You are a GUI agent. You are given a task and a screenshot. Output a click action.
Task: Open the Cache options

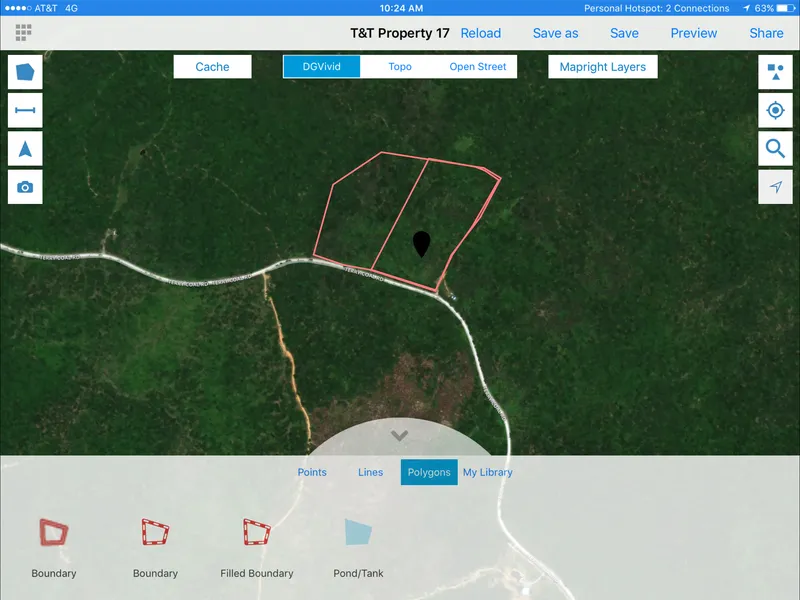tap(212, 67)
